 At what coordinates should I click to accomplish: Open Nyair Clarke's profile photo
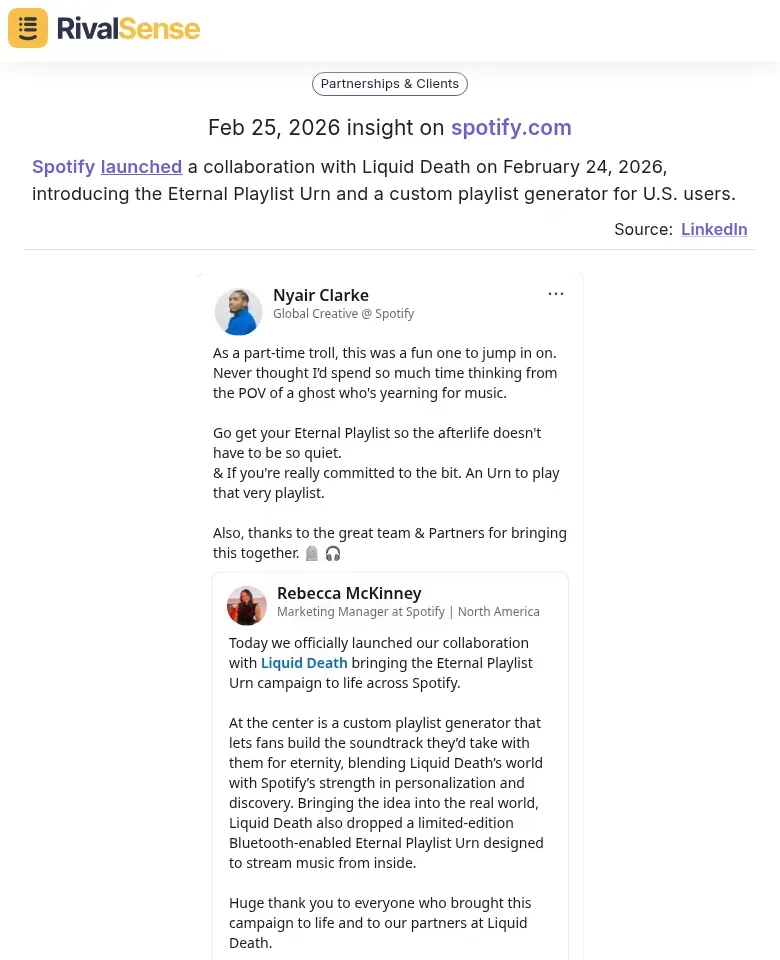(238, 311)
